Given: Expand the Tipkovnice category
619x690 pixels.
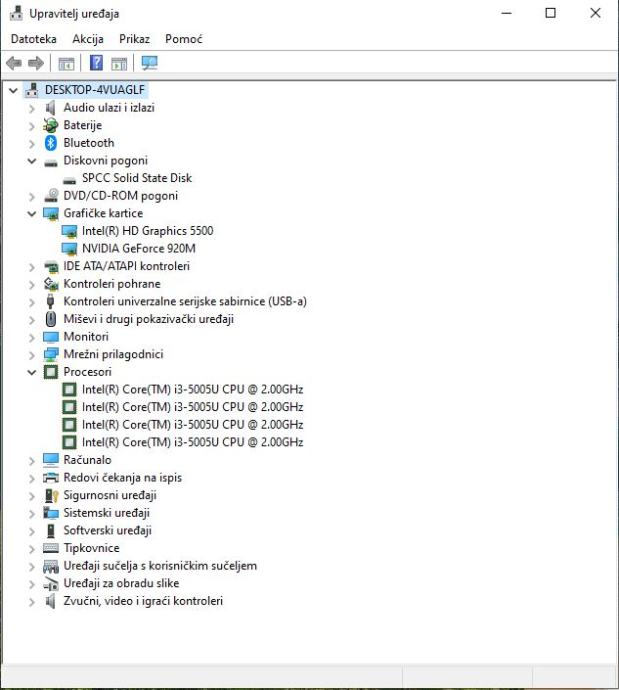Looking at the screenshot, I should pyautogui.click(x=32, y=549).
